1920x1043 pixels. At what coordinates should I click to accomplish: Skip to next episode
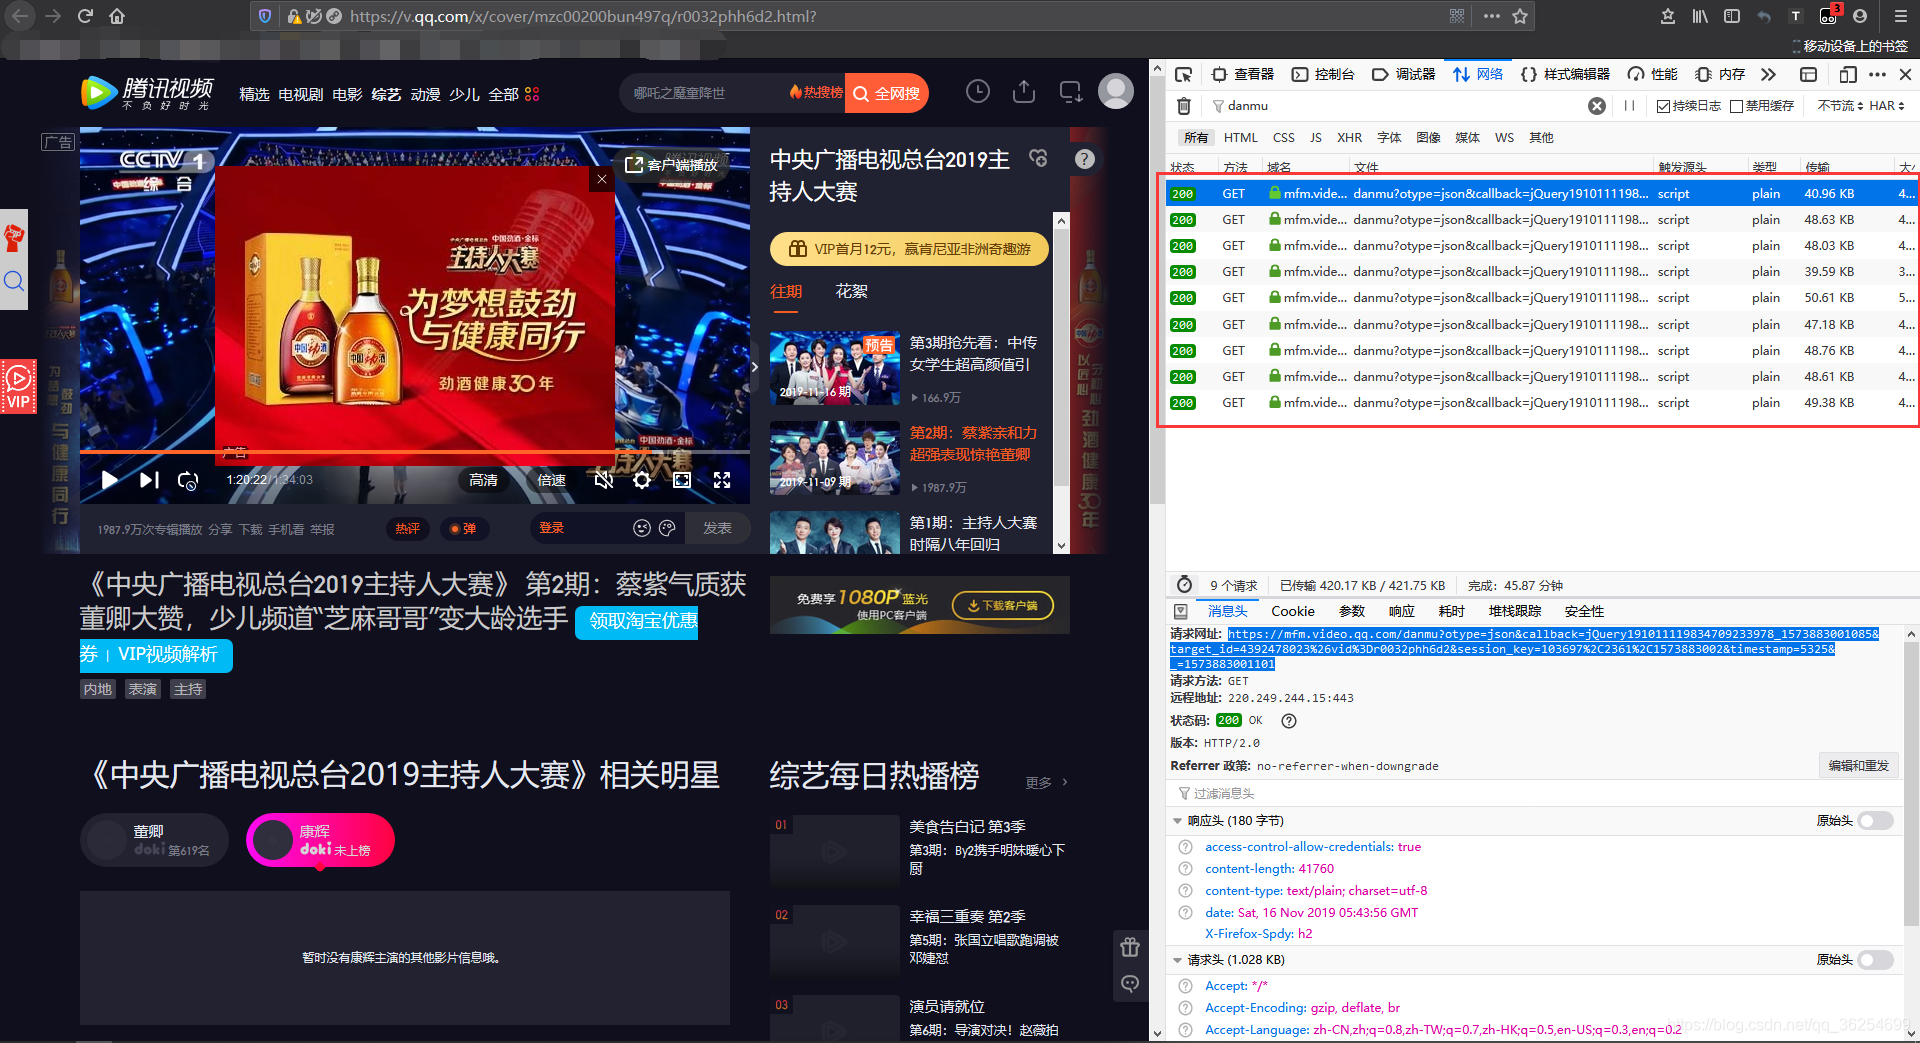click(x=149, y=480)
